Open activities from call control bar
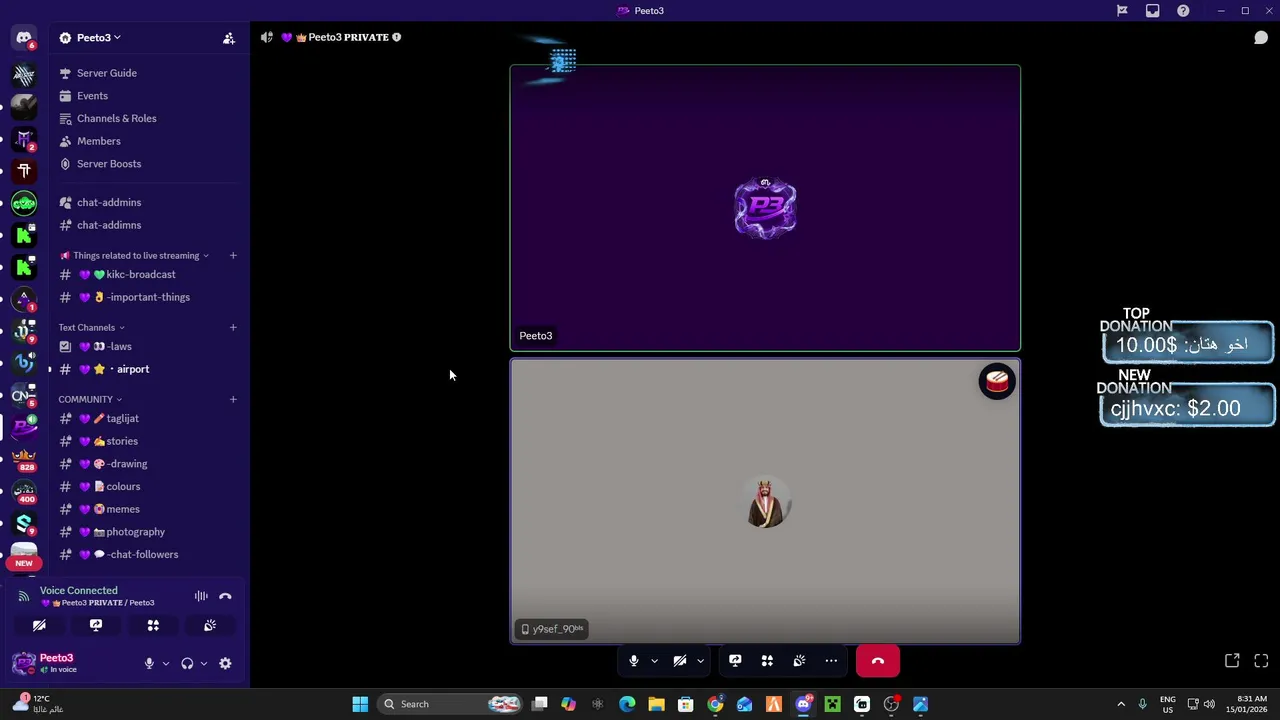 point(767,661)
